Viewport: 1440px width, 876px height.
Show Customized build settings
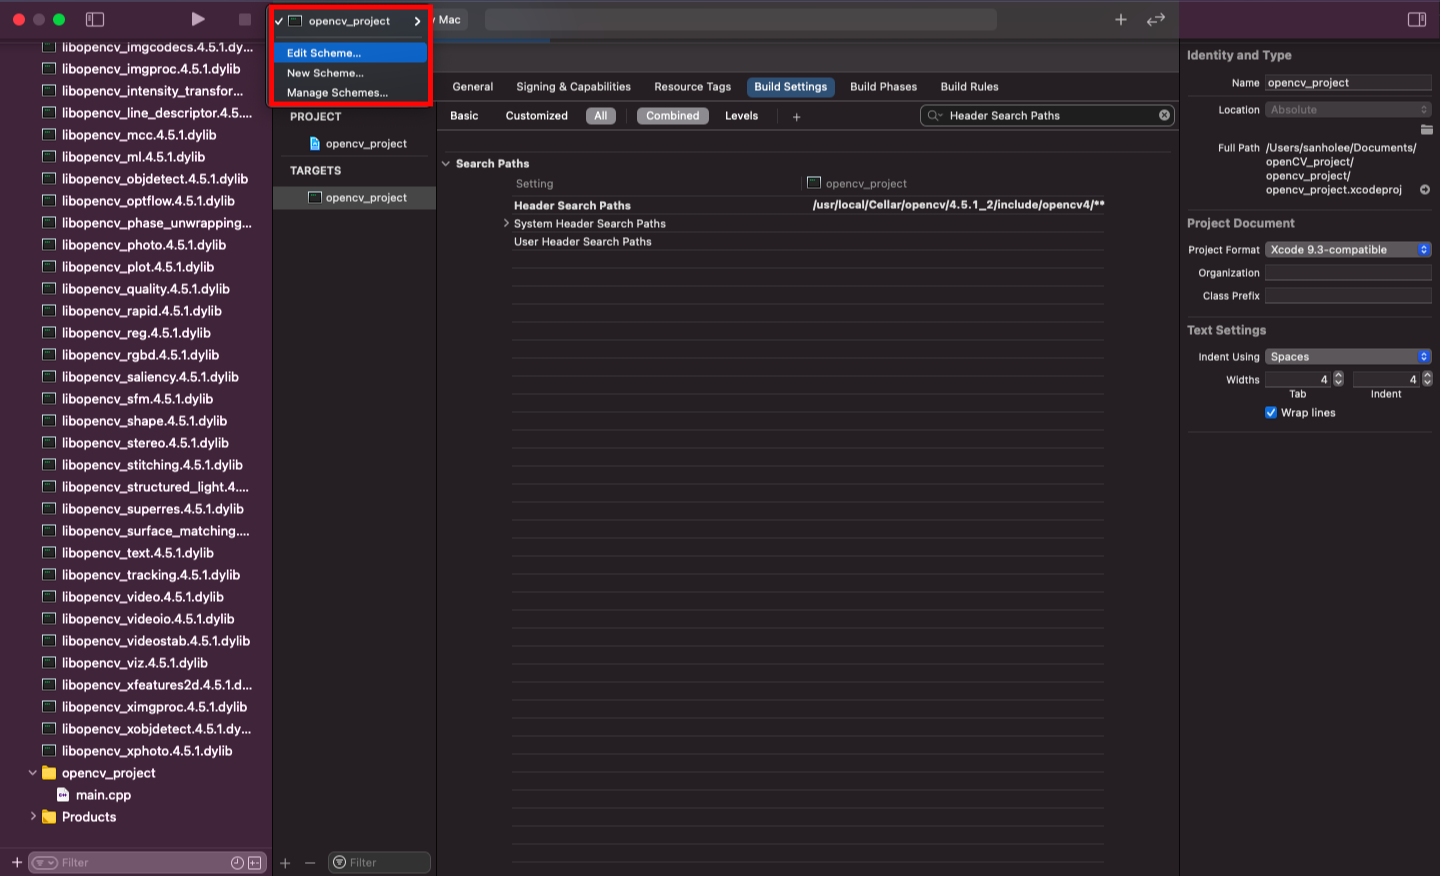tap(536, 116)
